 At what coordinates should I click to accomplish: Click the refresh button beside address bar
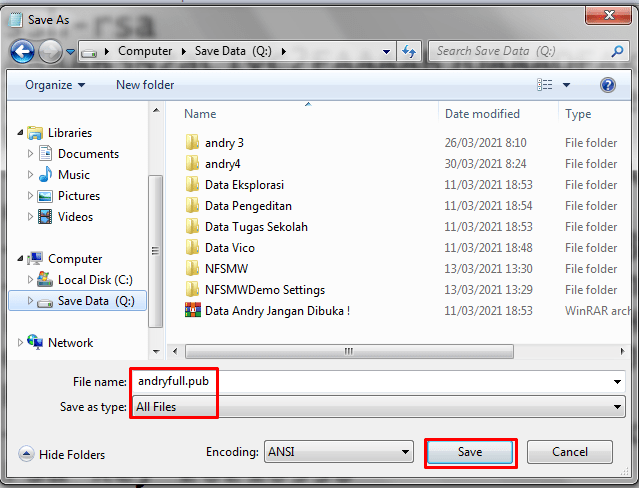[x=408, y=51]
